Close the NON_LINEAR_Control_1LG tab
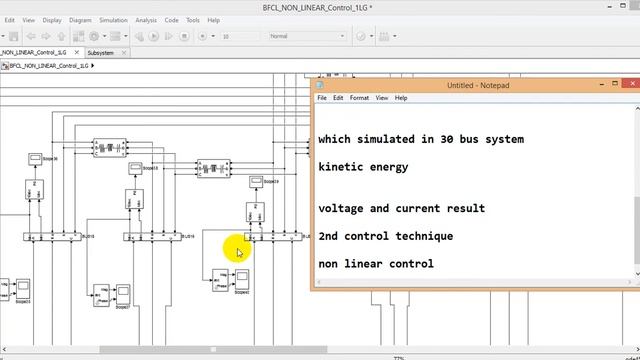The height and width of the screenshot is (360, 640). [x=77, y=53]
